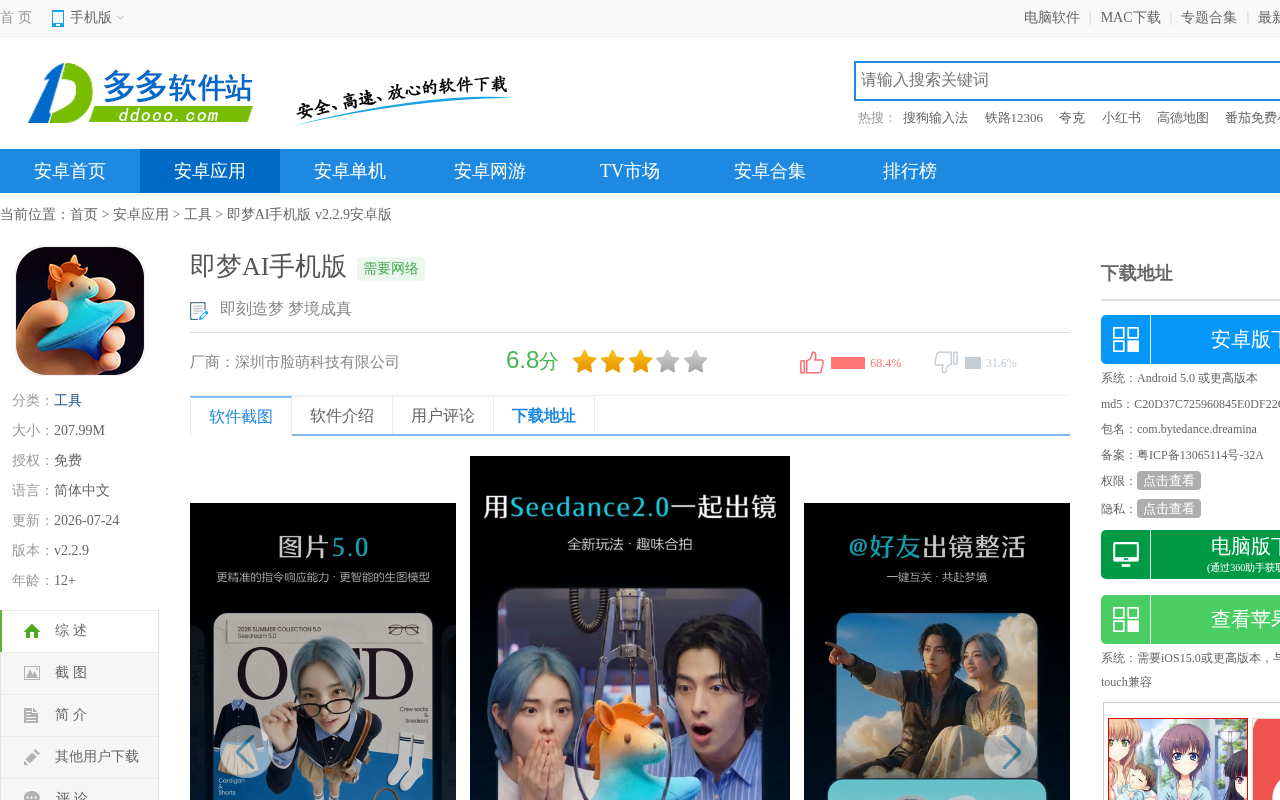1280x800 pixels.
Task: Click hot search 高德地图
Action: click(x=1183, y=118)
